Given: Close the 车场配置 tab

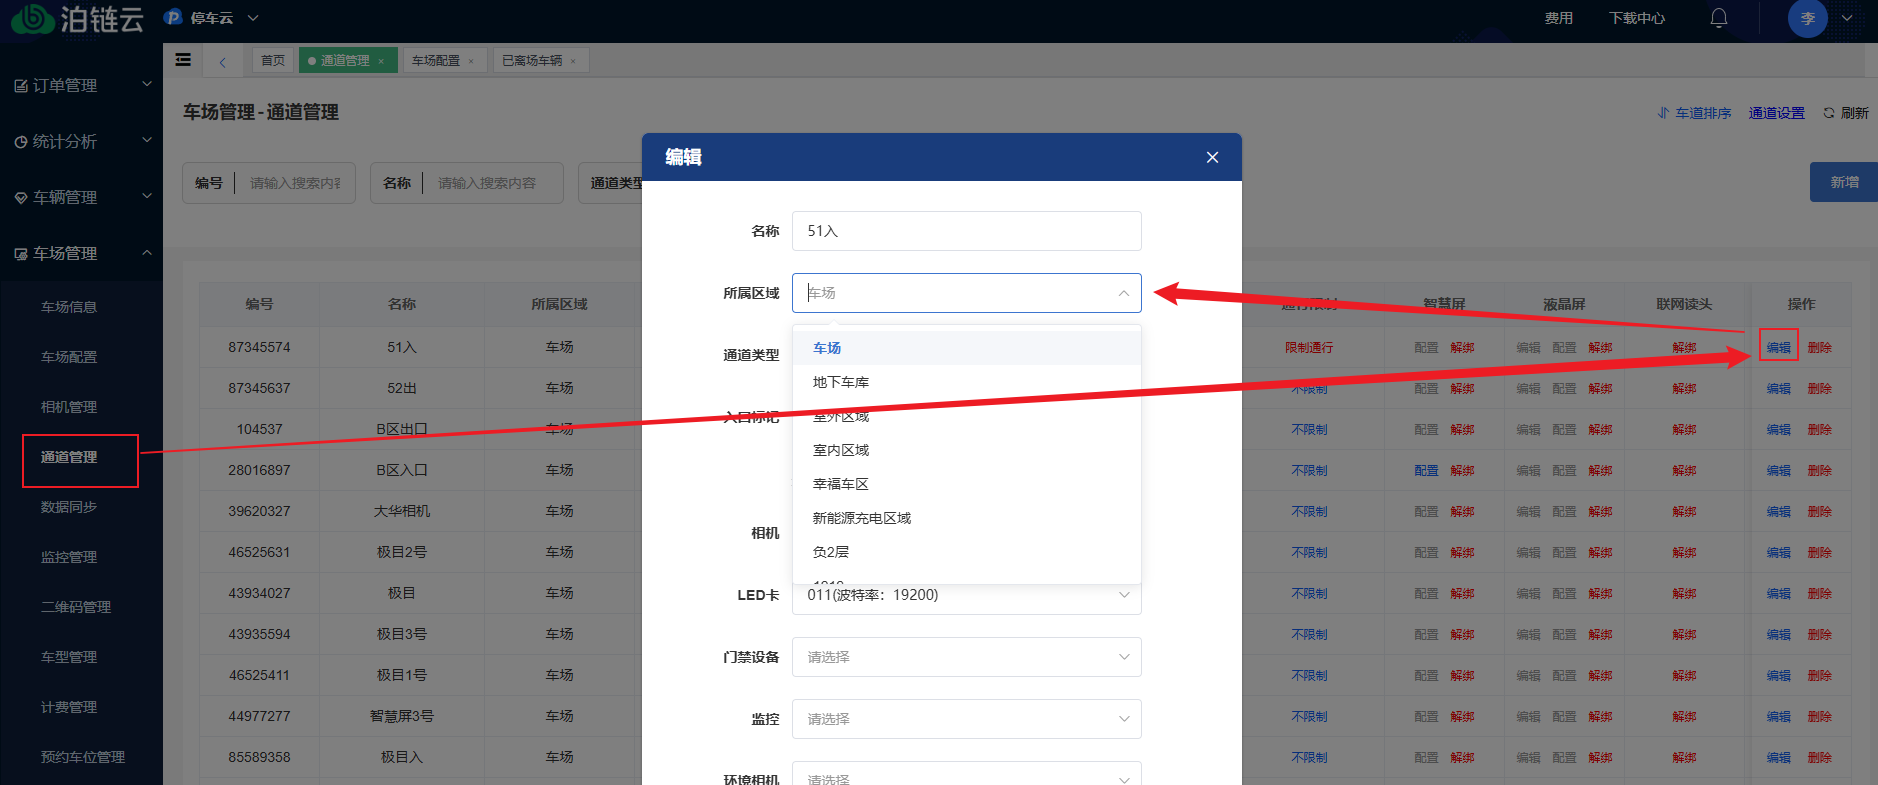Looking at the screenshot, I should [x=471, y=61].
